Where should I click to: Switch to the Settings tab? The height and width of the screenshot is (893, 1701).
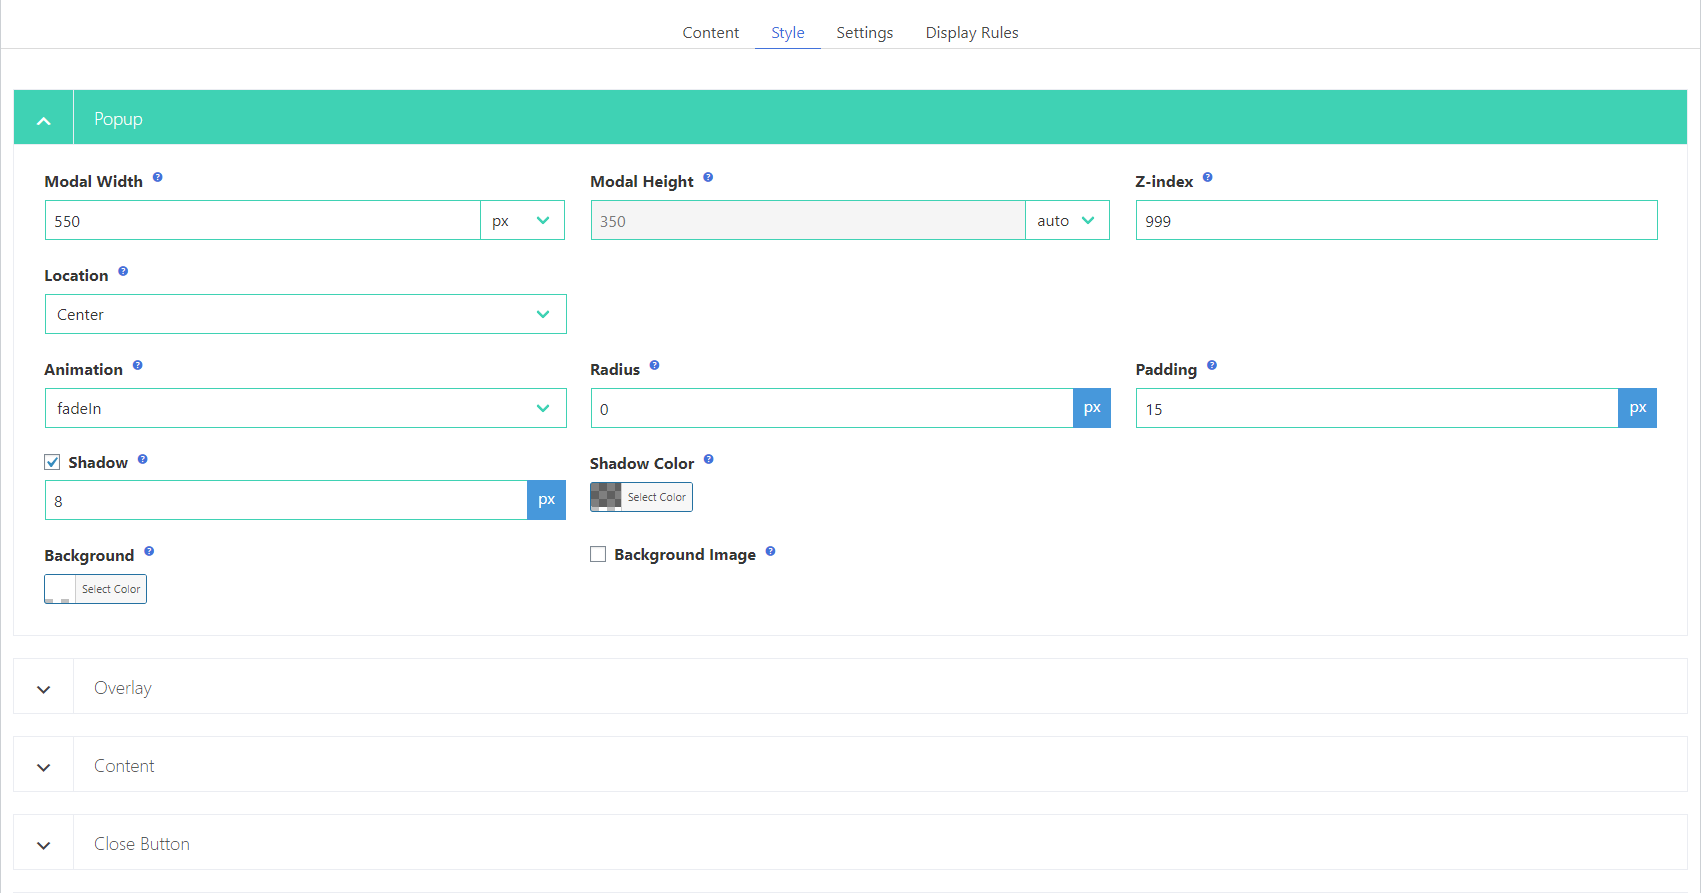[864, 33]
